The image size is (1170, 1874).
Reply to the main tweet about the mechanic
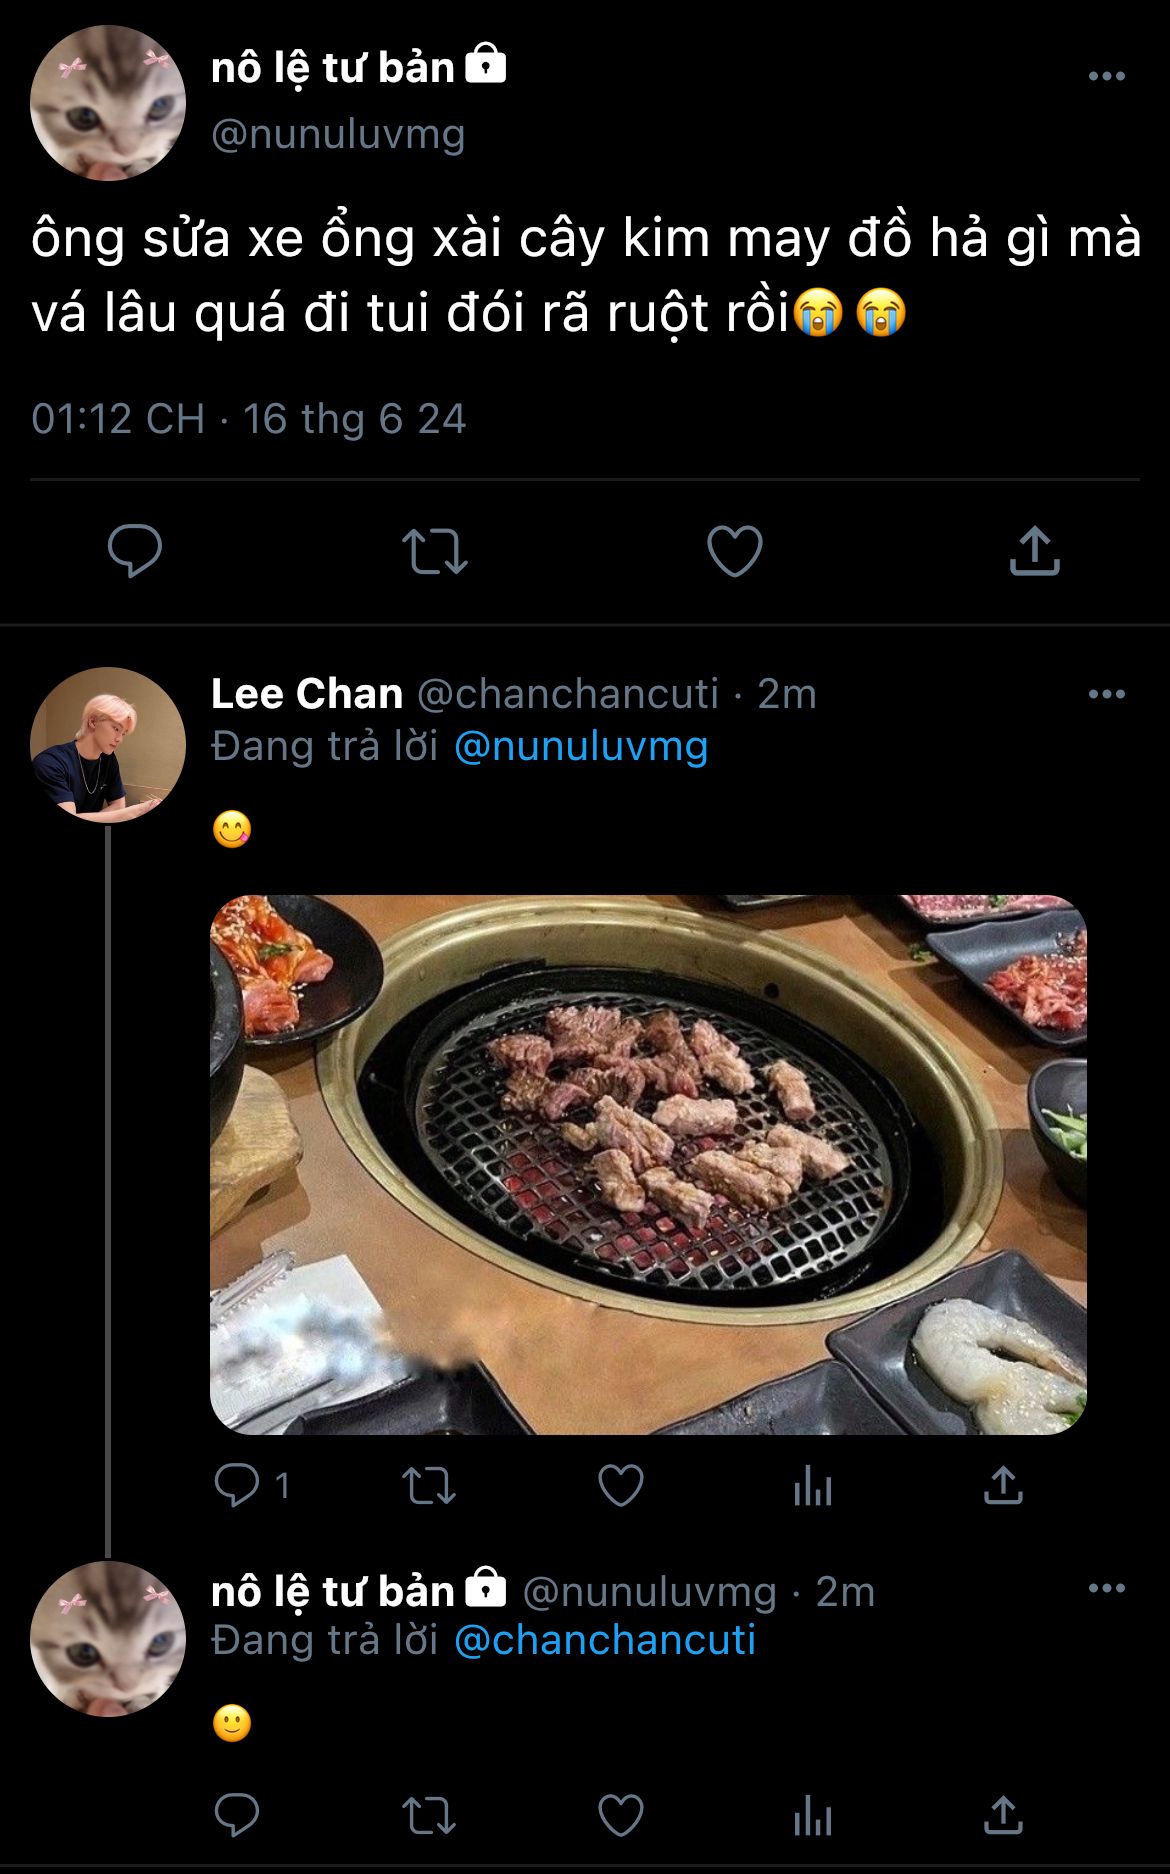pyautogui.click(x=135, y=550)
